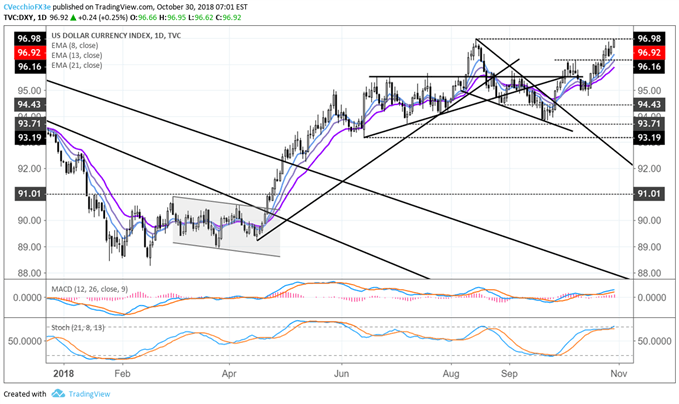Select the 91.01 price label on left axis
679x404 pixels.
tap(30, 194)
